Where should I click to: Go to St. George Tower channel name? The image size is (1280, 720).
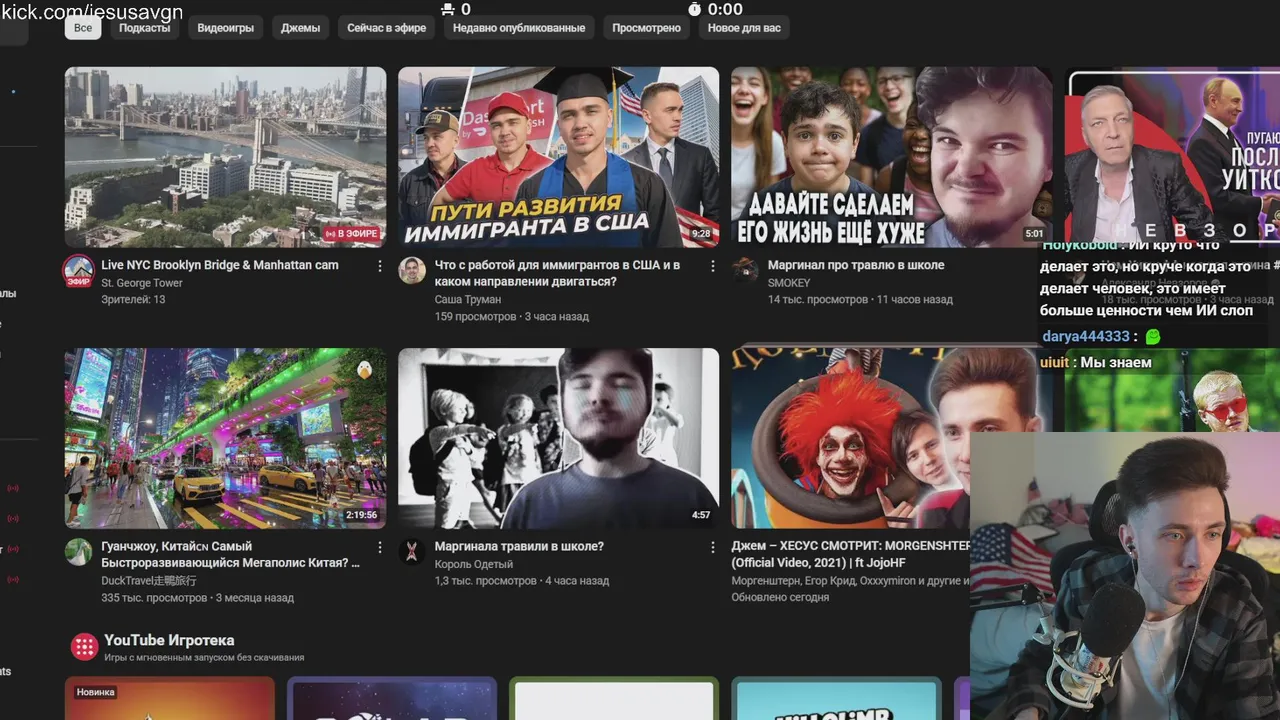coord(142,283)
